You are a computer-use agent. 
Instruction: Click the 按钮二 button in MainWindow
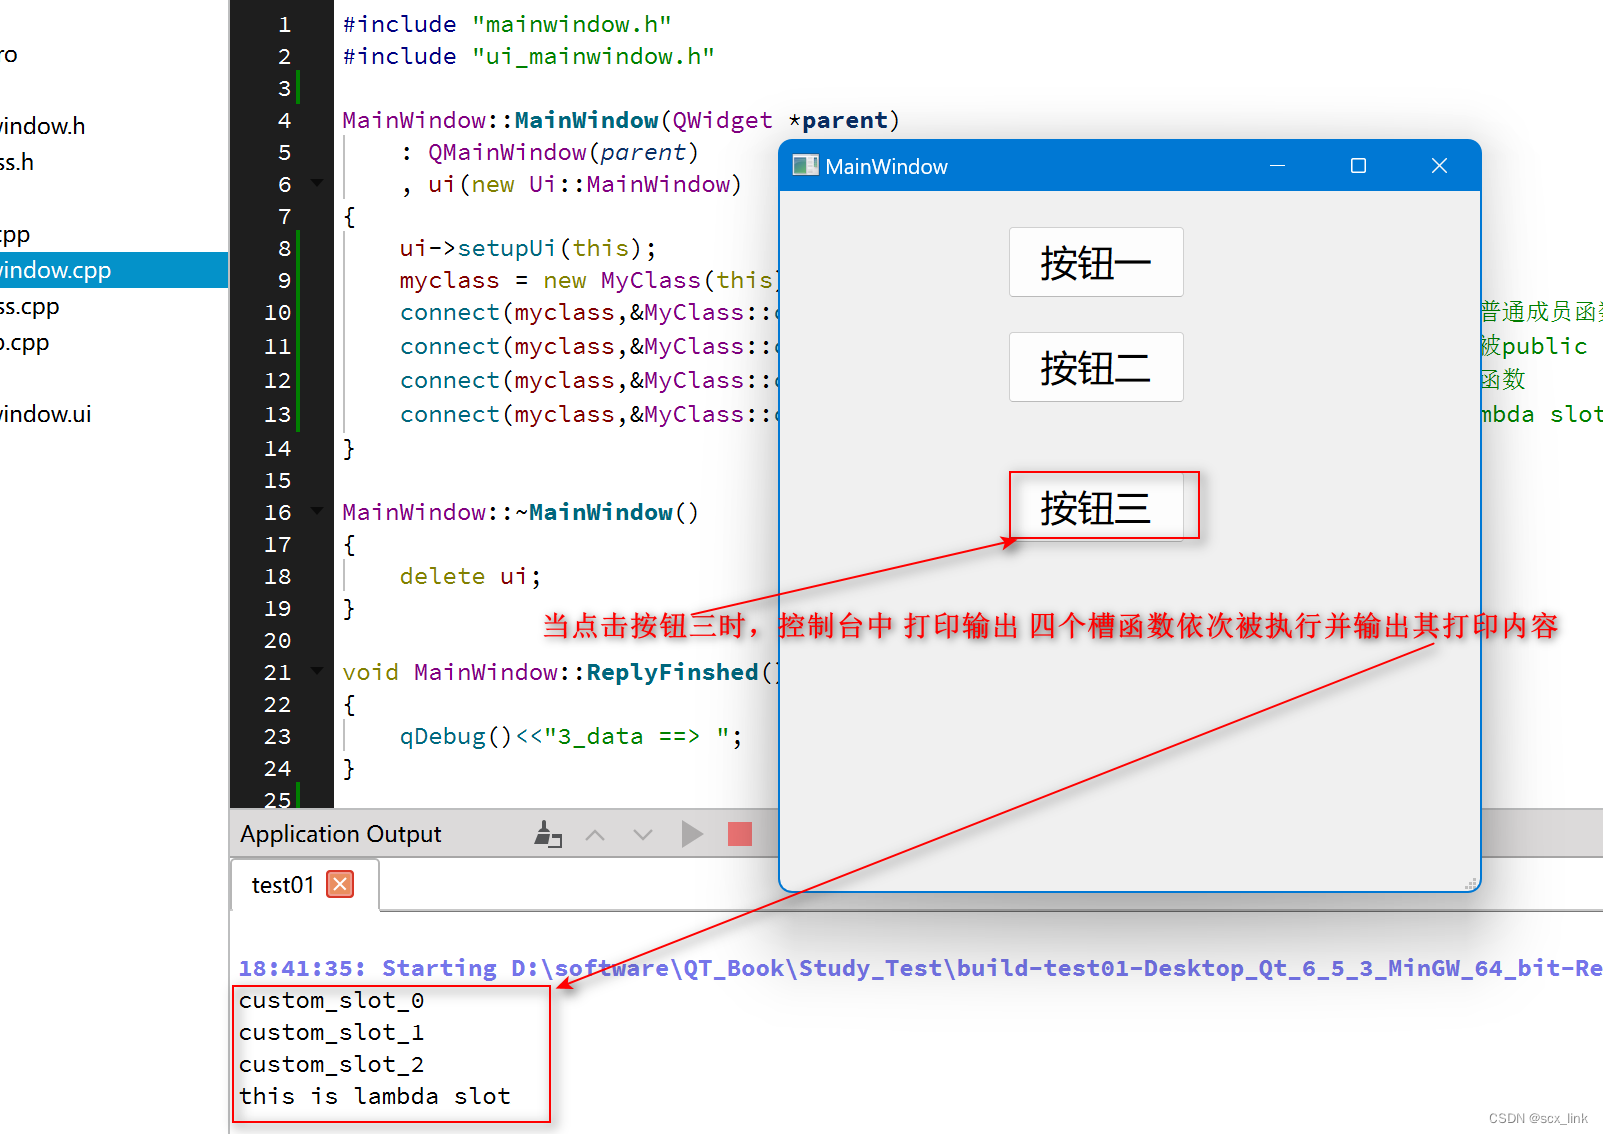pyautogui.click(x=1096, y=367)
